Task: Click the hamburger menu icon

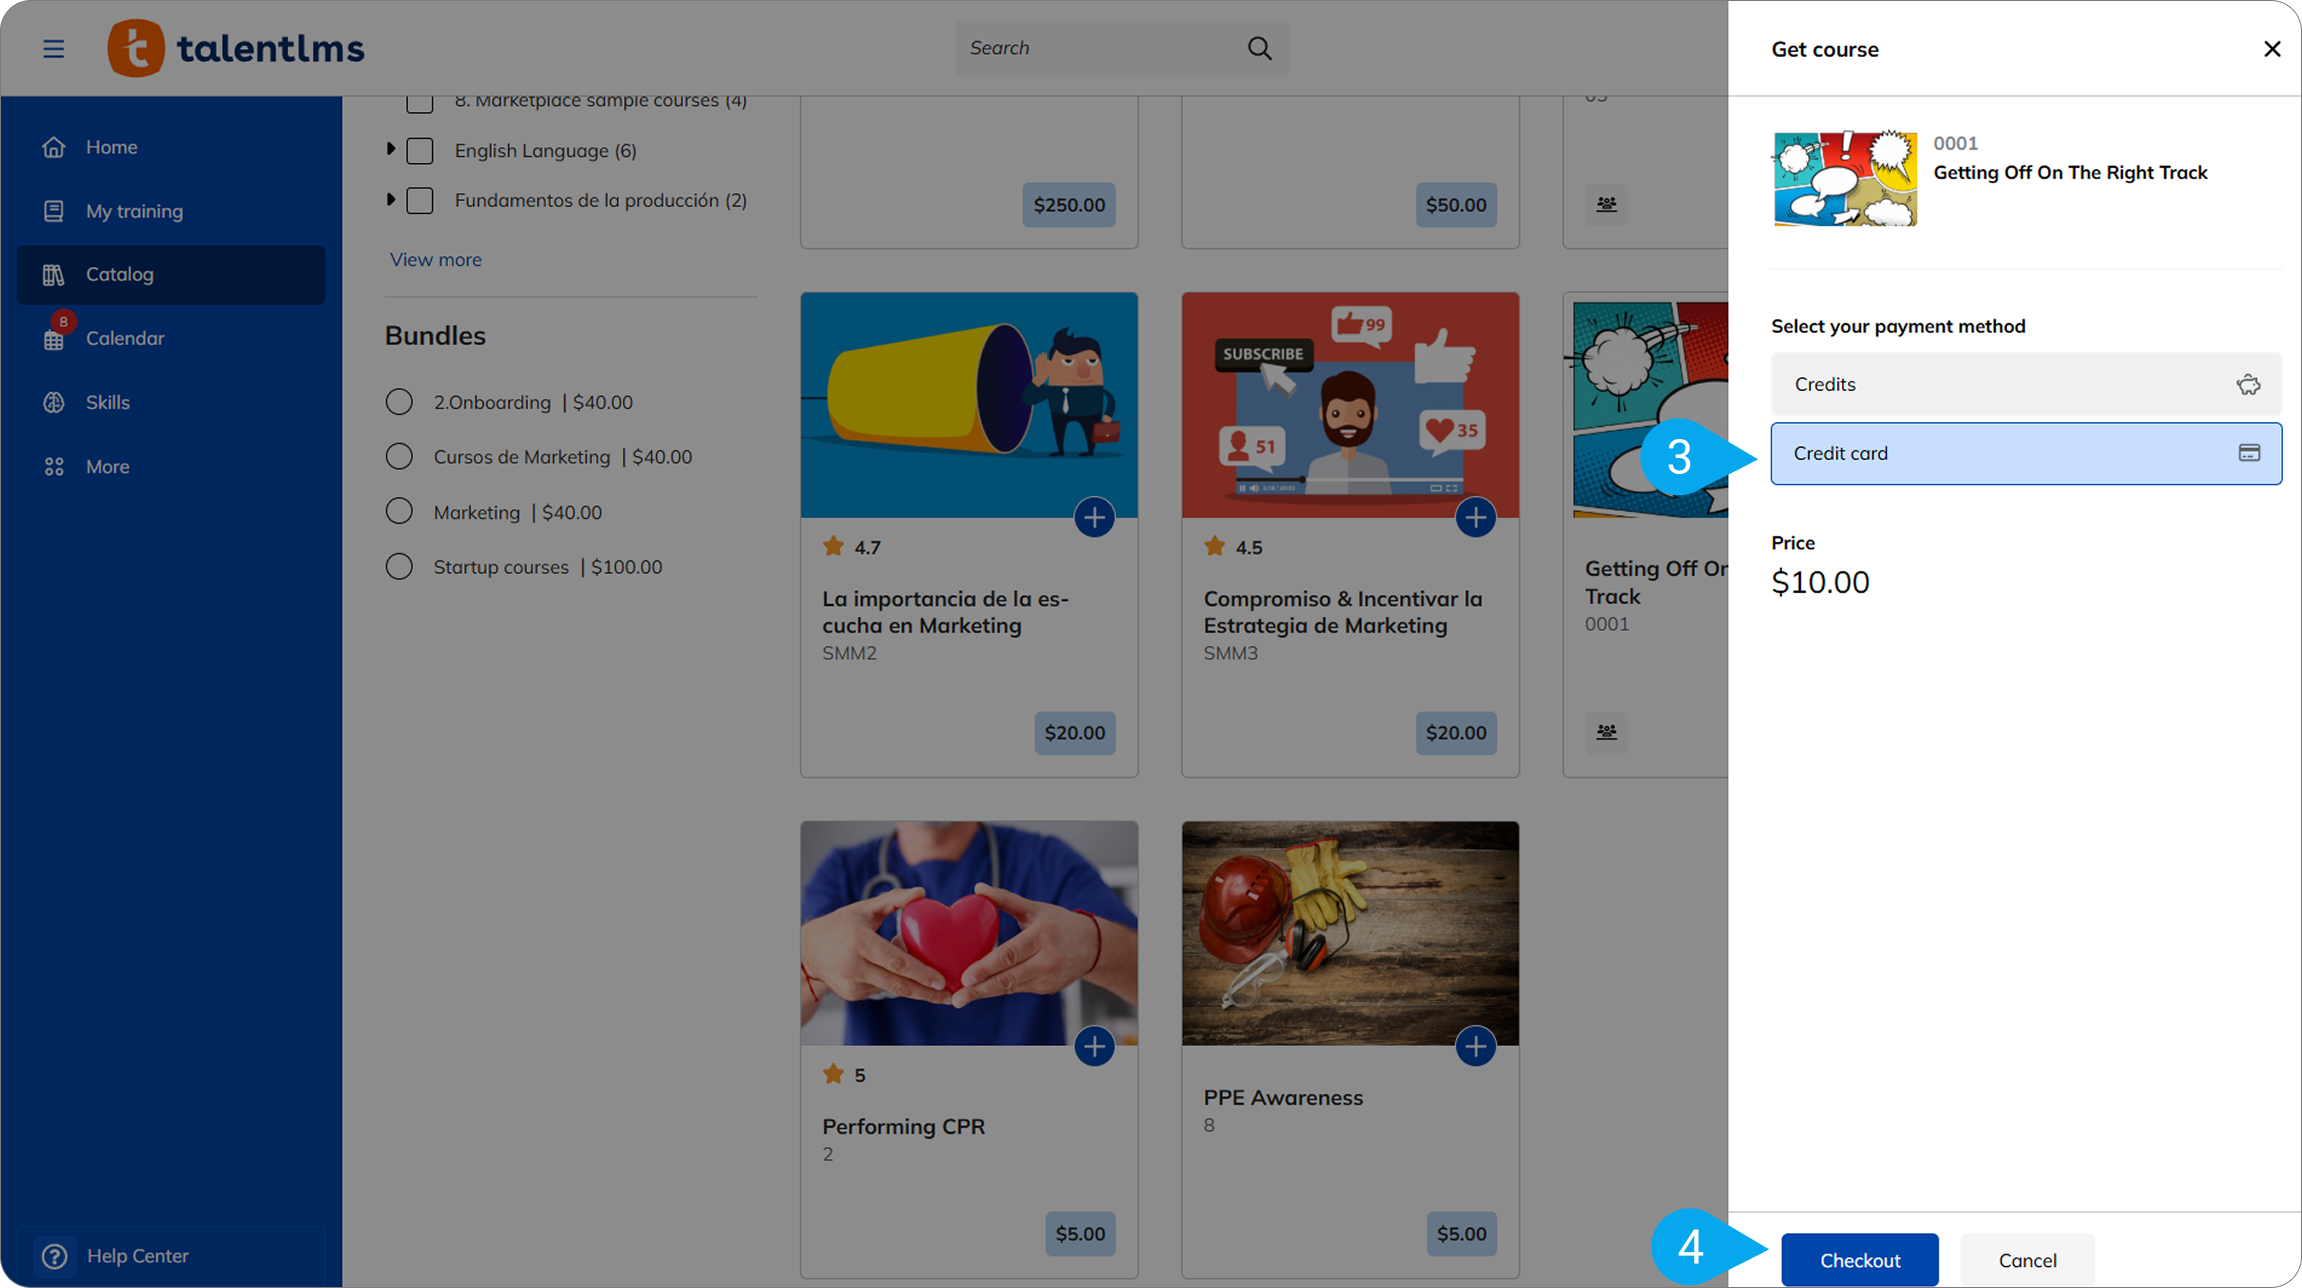Action: pyautogui.click(x=53, y=48)
